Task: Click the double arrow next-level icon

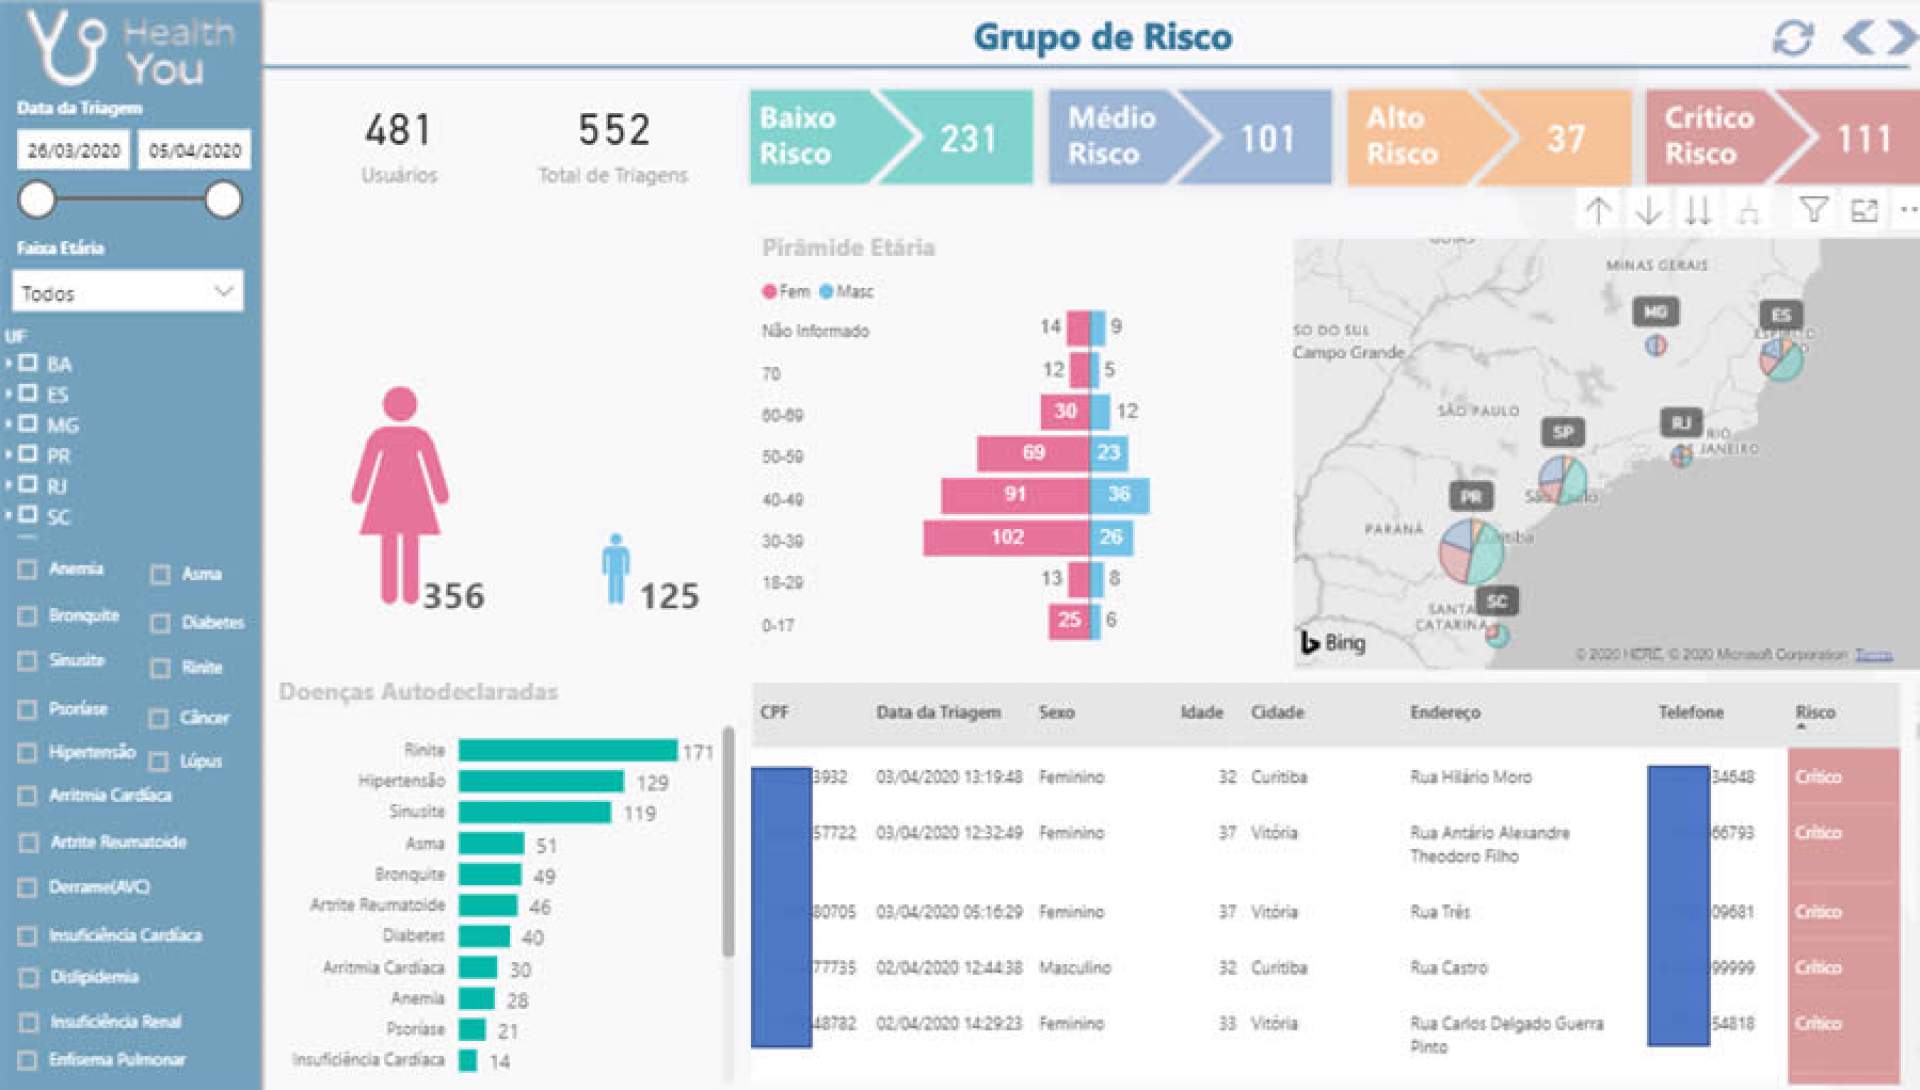Action: (1697, 211)
